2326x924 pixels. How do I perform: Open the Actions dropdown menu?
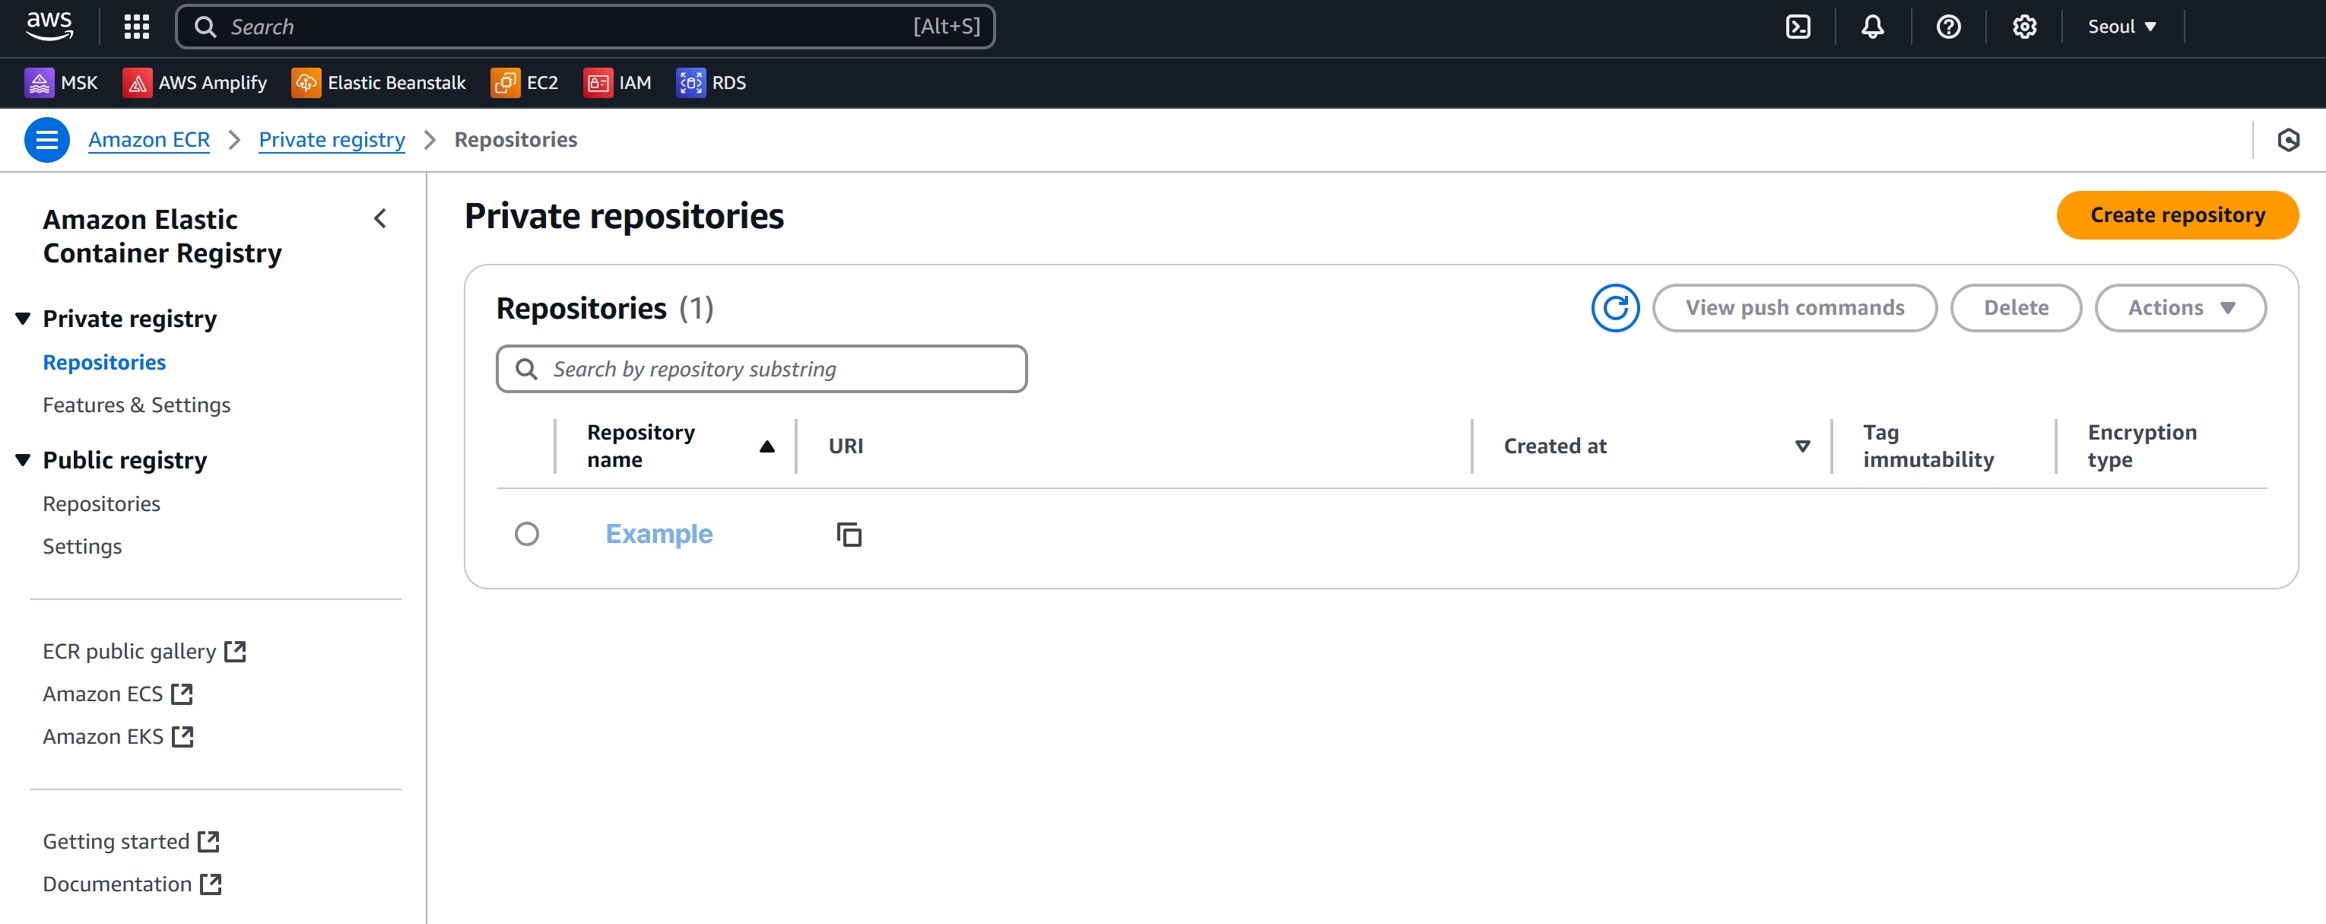tap(2180, 308)
